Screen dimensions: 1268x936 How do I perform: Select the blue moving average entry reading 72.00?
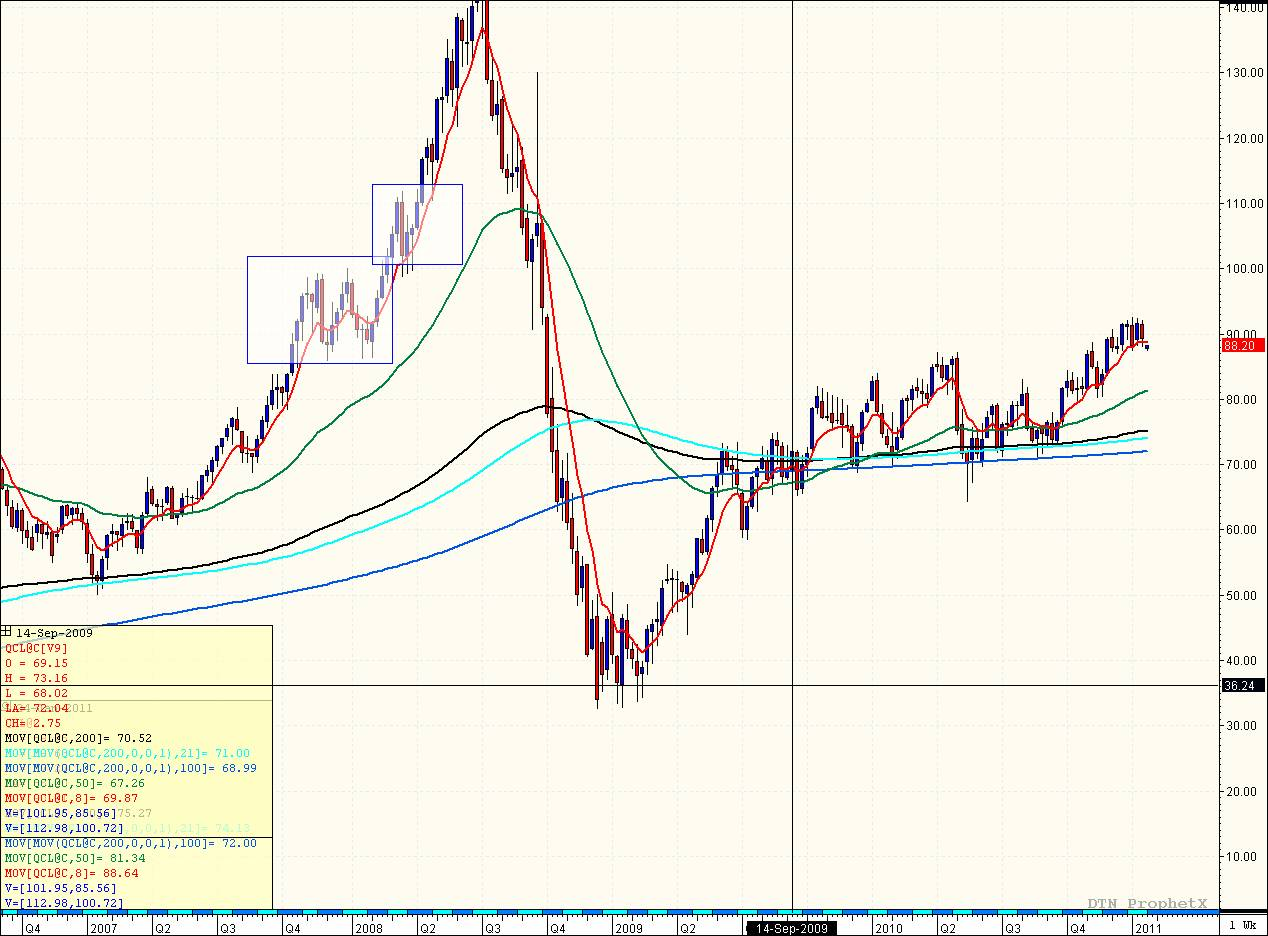[x=131, y=843]
